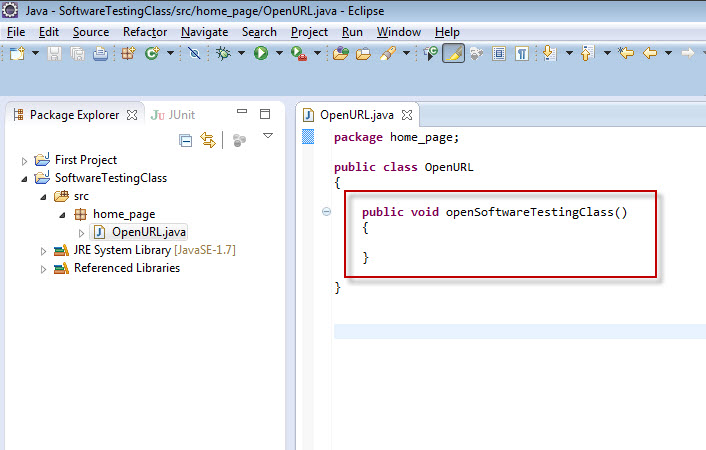Open the Project menu
706x450 pixels.
(309, 32)
